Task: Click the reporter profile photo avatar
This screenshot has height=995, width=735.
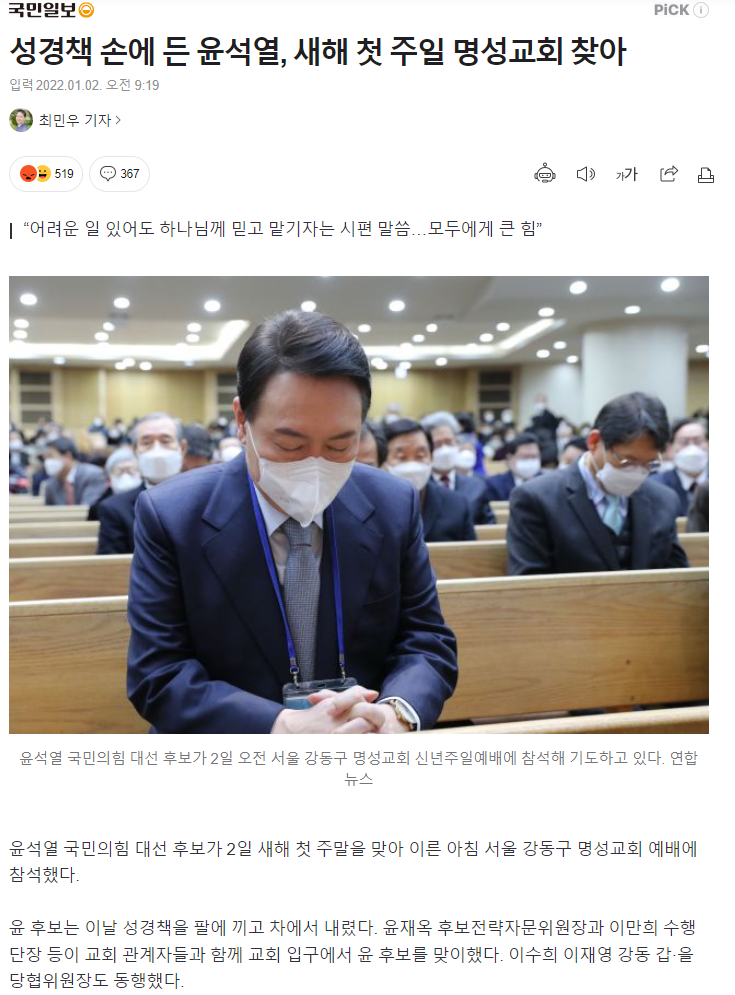Action: pos(21,120)
